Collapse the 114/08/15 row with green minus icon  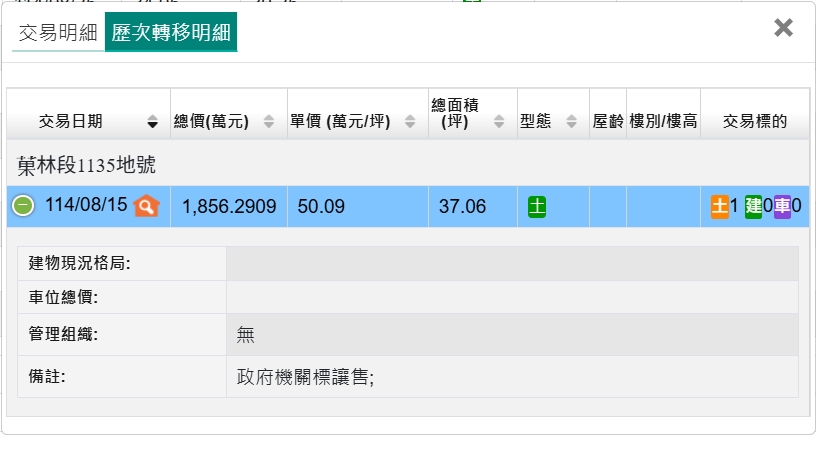[23, 206]
